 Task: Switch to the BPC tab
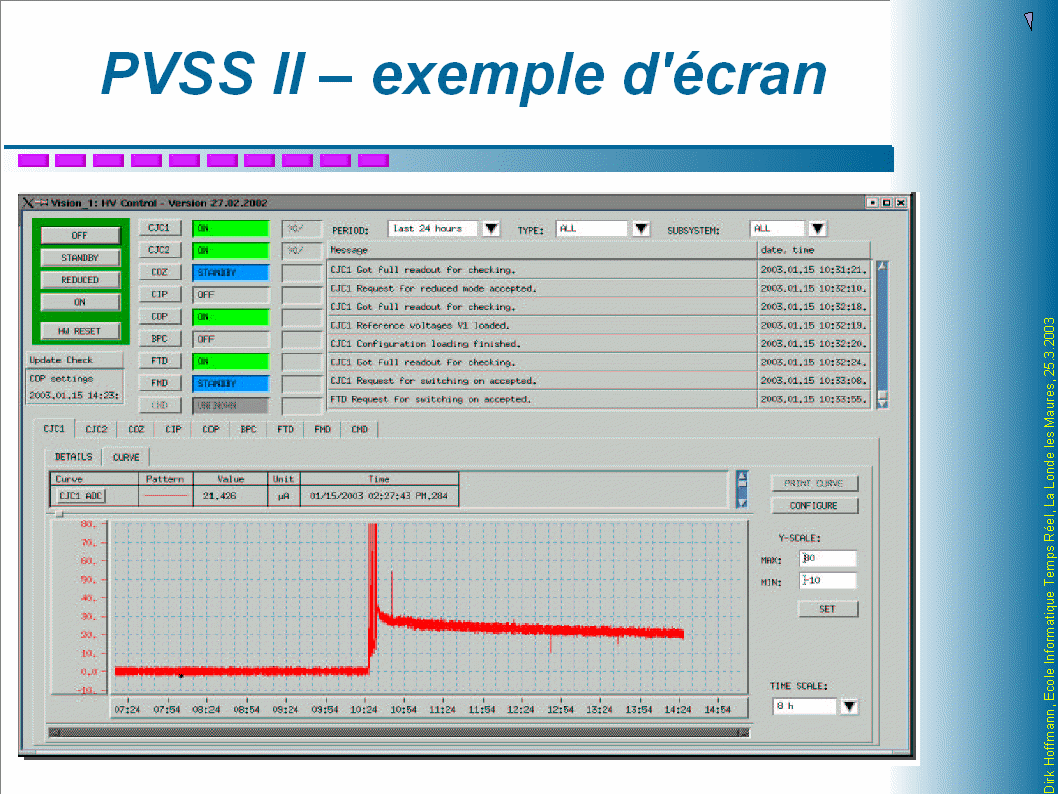point(248,429)
